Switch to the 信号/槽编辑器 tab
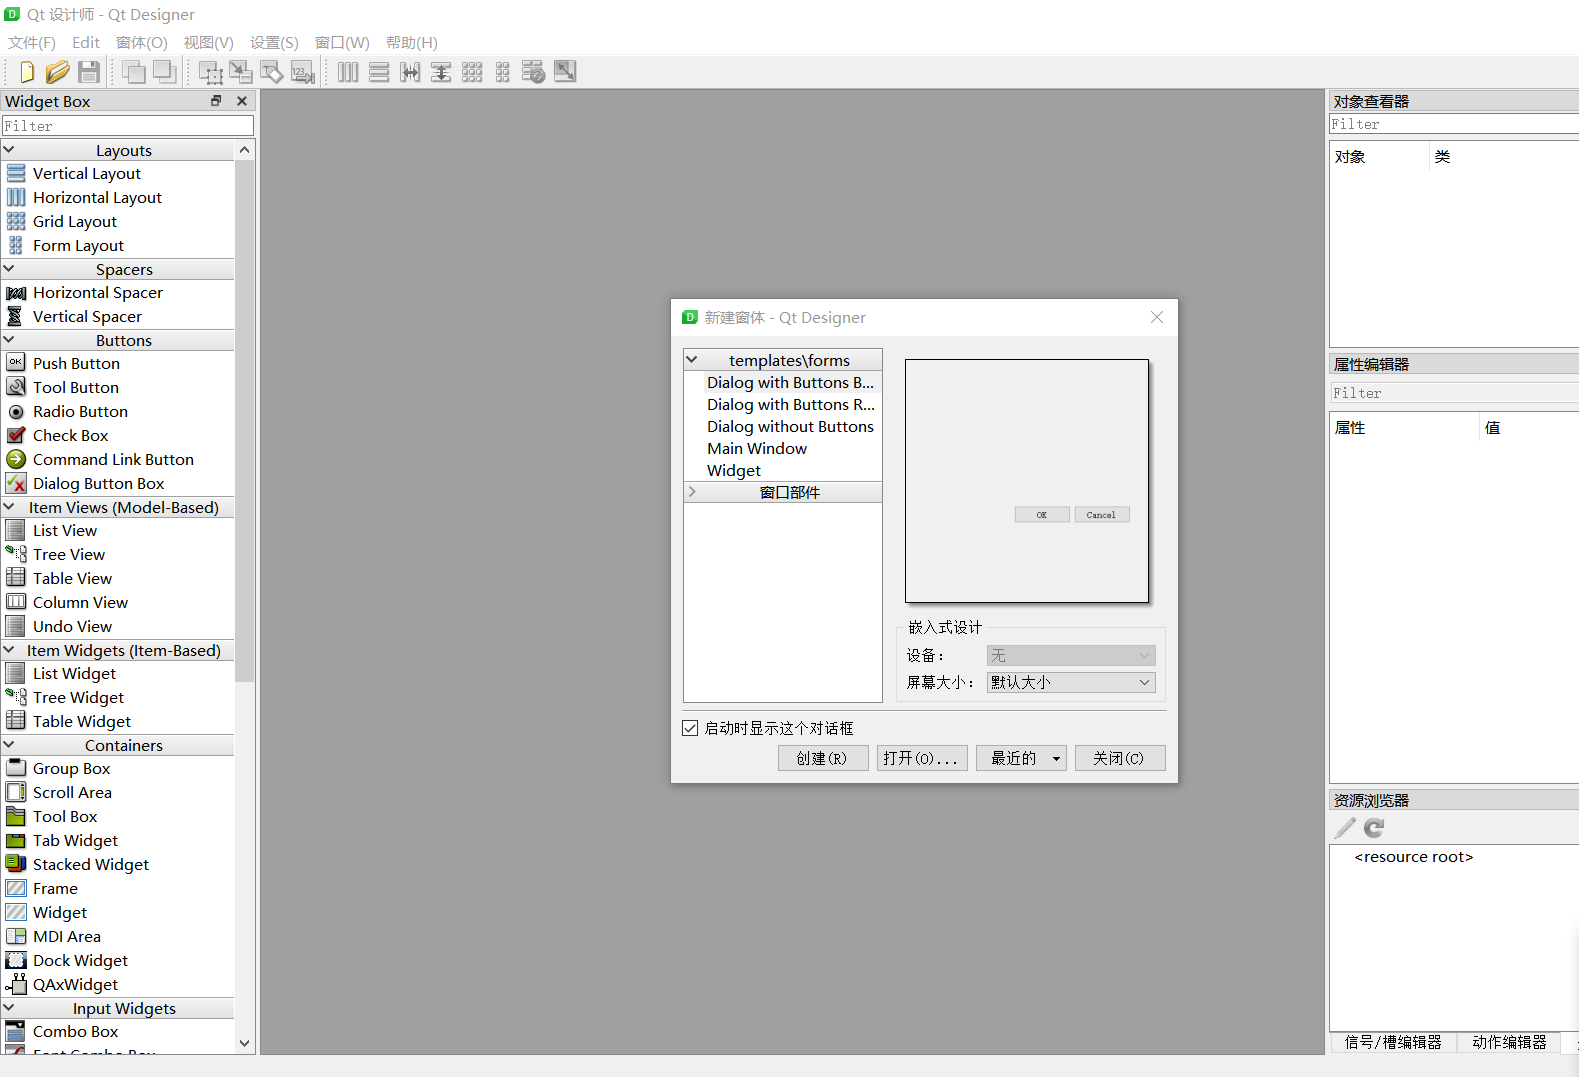This screenshot has width=1579, height=1077. [x=1393, y=1042]
